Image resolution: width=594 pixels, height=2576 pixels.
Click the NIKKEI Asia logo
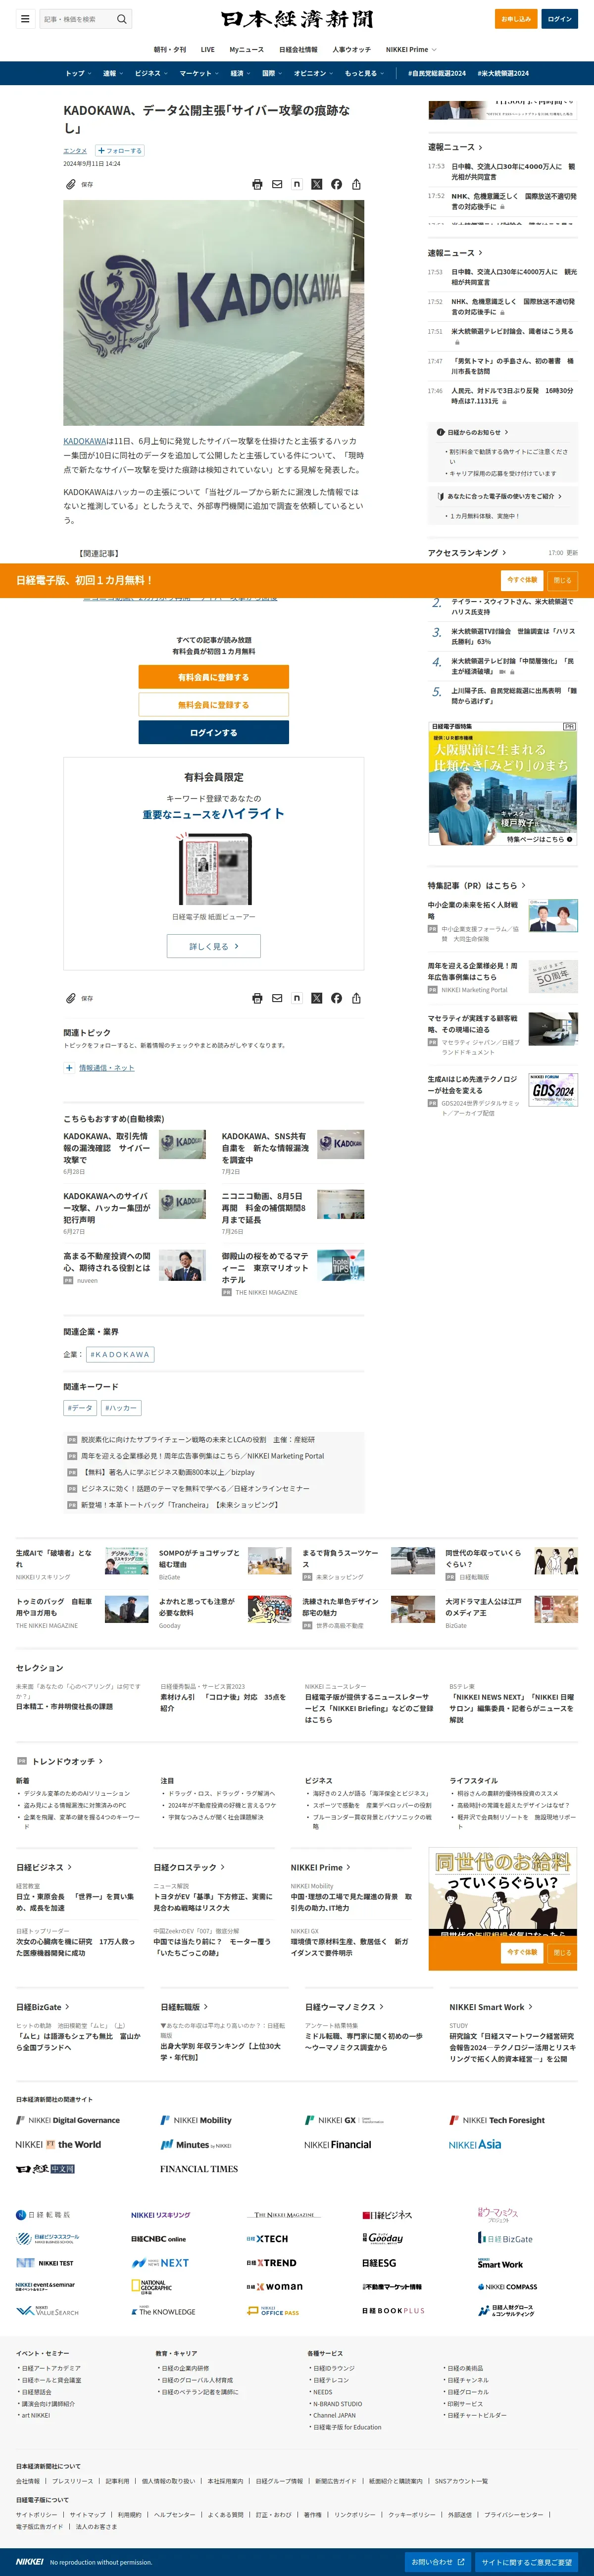(475, 2144)
